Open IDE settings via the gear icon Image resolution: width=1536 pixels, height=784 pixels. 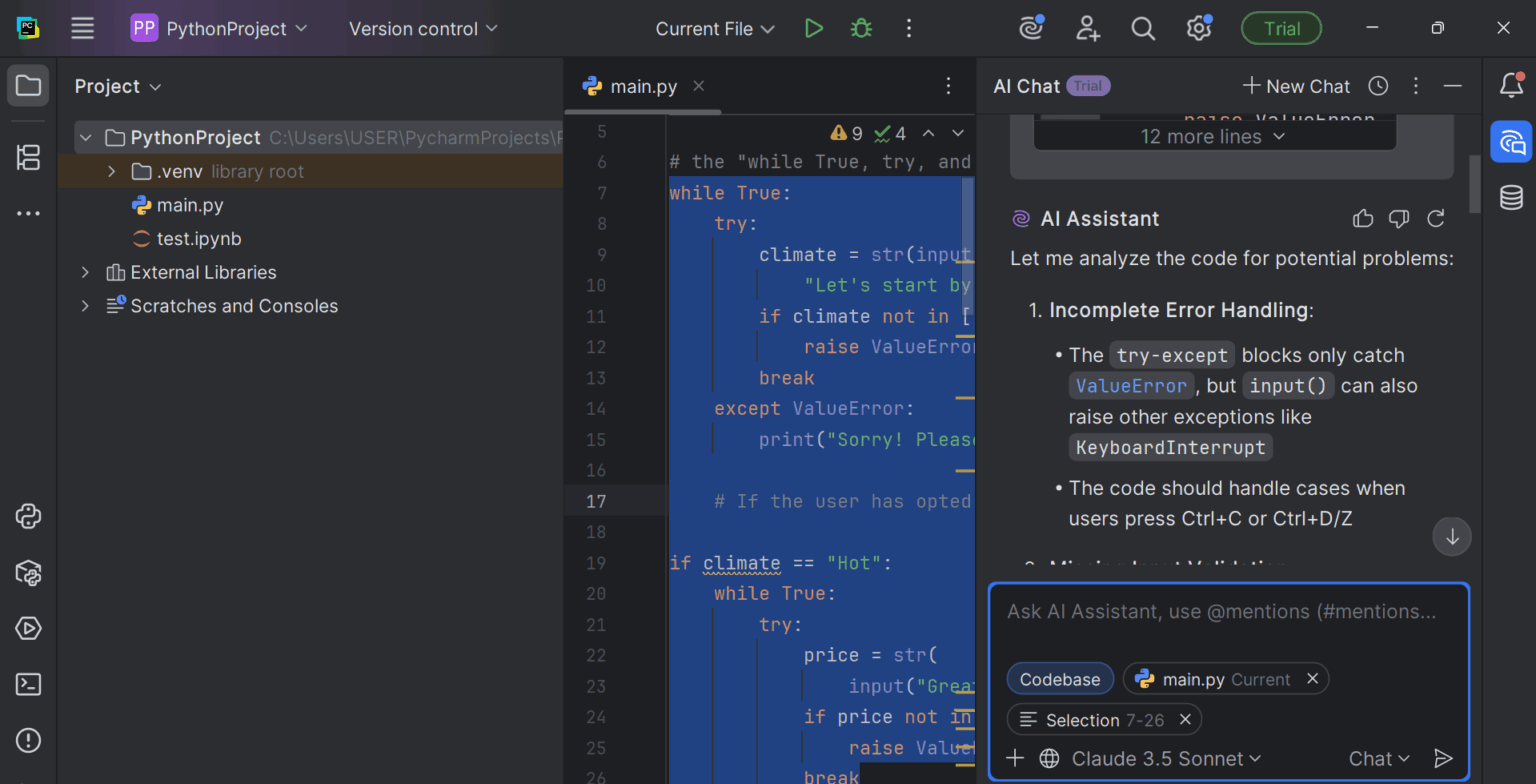pyautogui.click(x=1198, y=28)
